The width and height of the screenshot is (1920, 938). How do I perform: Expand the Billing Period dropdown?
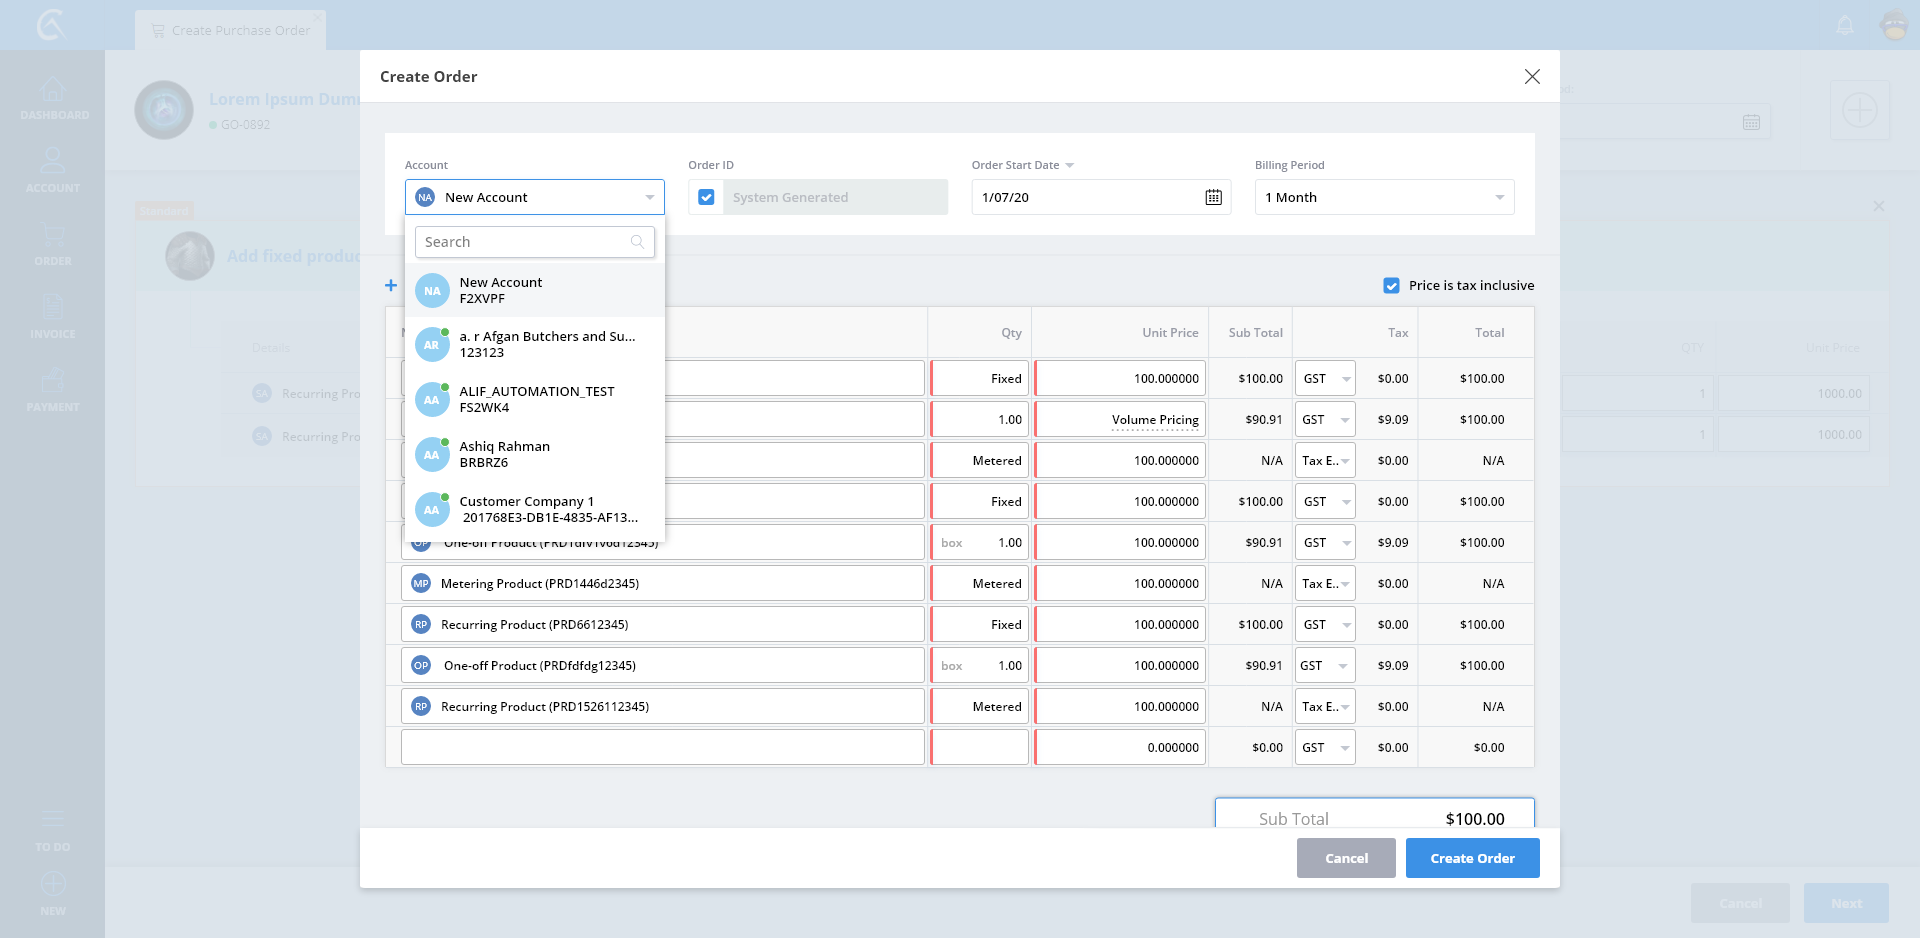coord(1384,197)
